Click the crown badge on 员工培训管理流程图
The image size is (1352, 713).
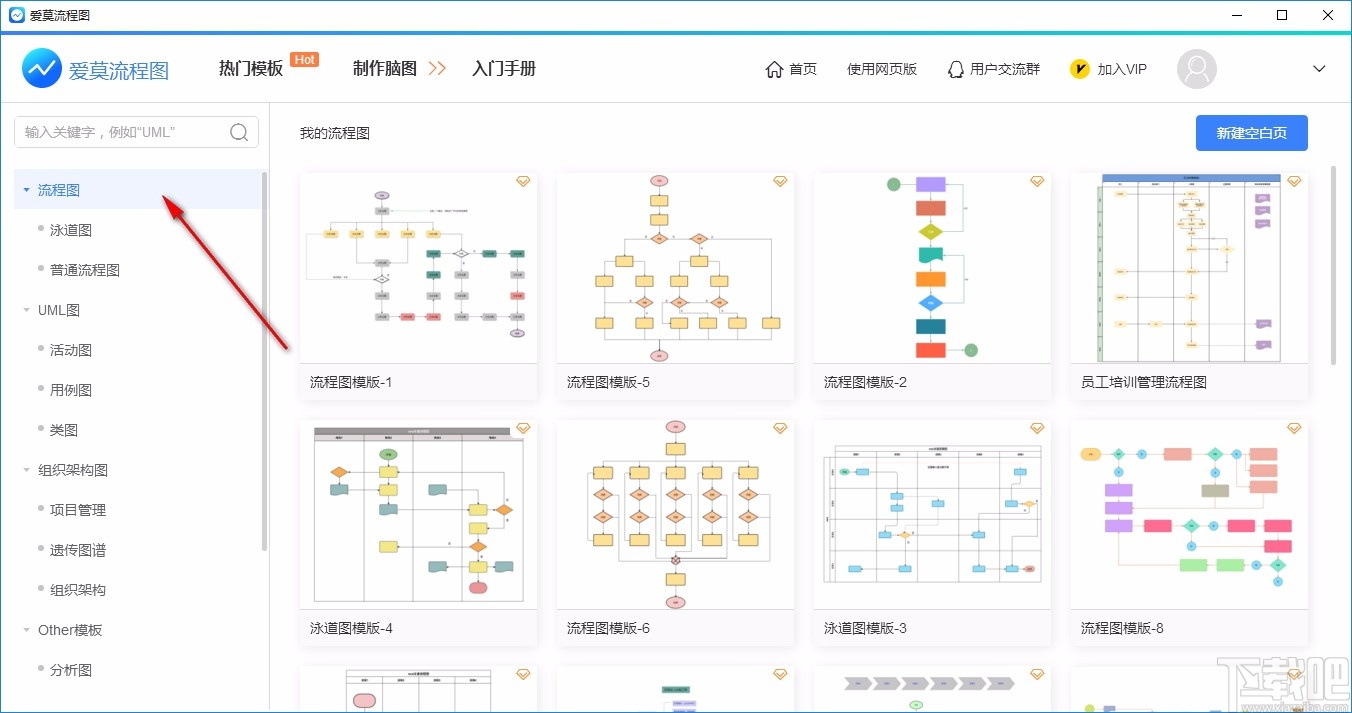(x=1294, y=181)
